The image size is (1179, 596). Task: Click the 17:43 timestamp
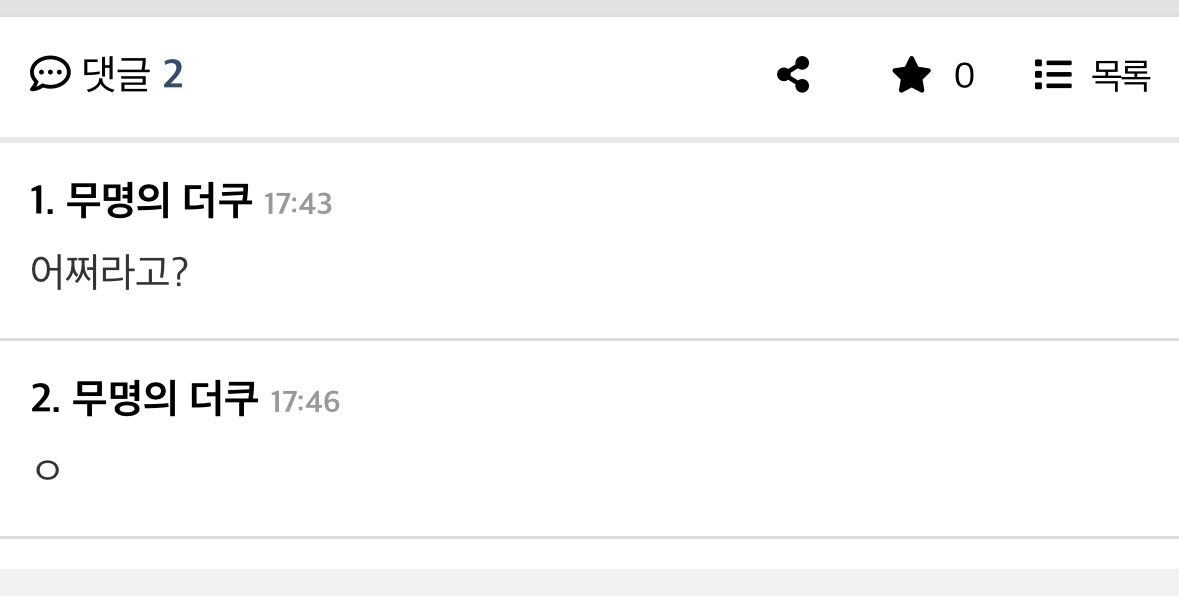pyautogui.click(x=298, y=204)
